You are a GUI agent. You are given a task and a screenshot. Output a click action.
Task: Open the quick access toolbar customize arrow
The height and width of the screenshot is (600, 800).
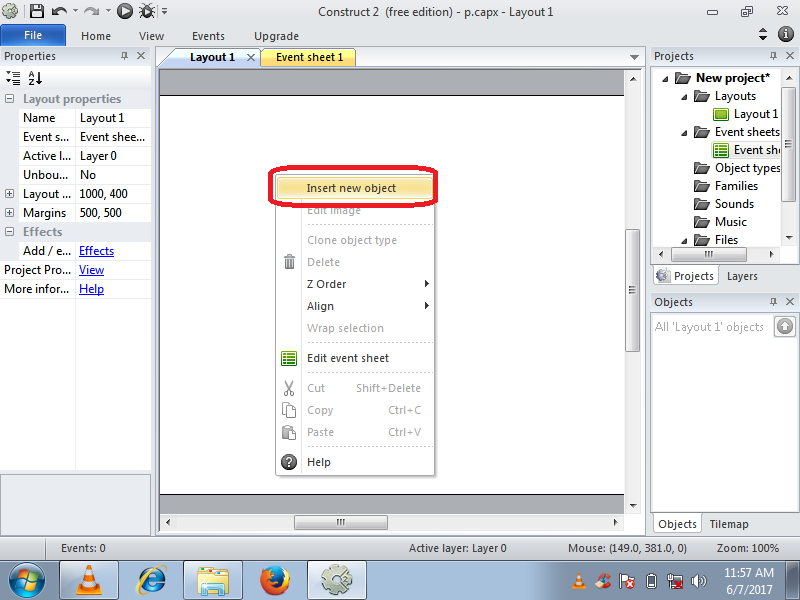pos(164,11)
